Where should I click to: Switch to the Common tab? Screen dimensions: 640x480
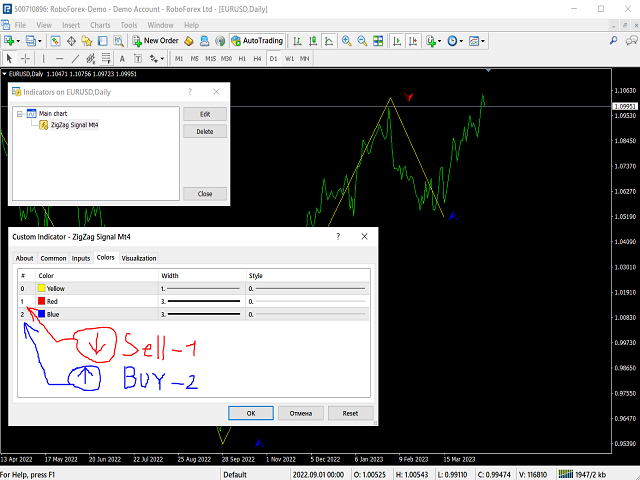(x=53, y=258)
